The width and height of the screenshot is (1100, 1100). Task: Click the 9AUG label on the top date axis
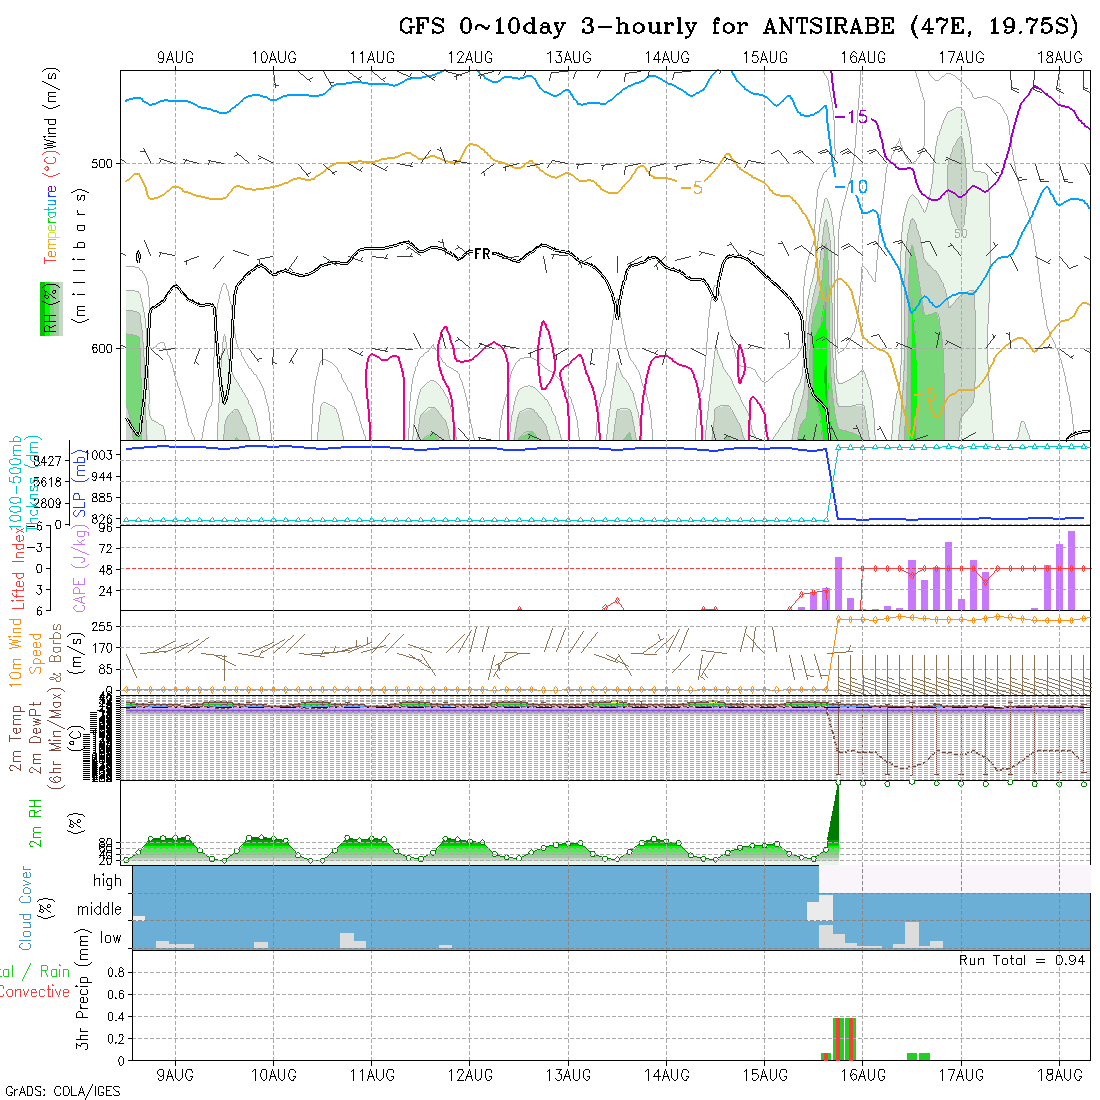[175, 58]
